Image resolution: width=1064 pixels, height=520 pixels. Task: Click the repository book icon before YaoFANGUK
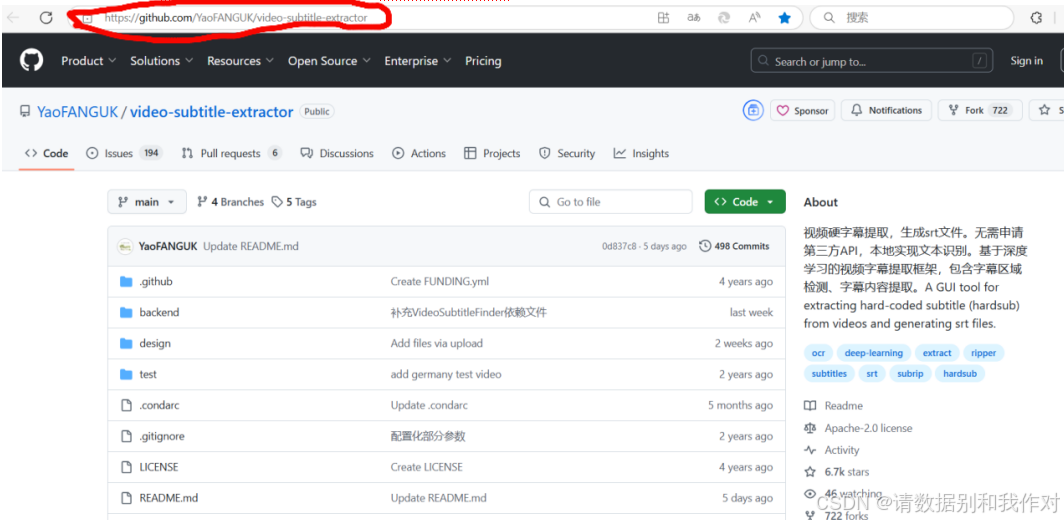pyautogui.click(x=25, y=111)
